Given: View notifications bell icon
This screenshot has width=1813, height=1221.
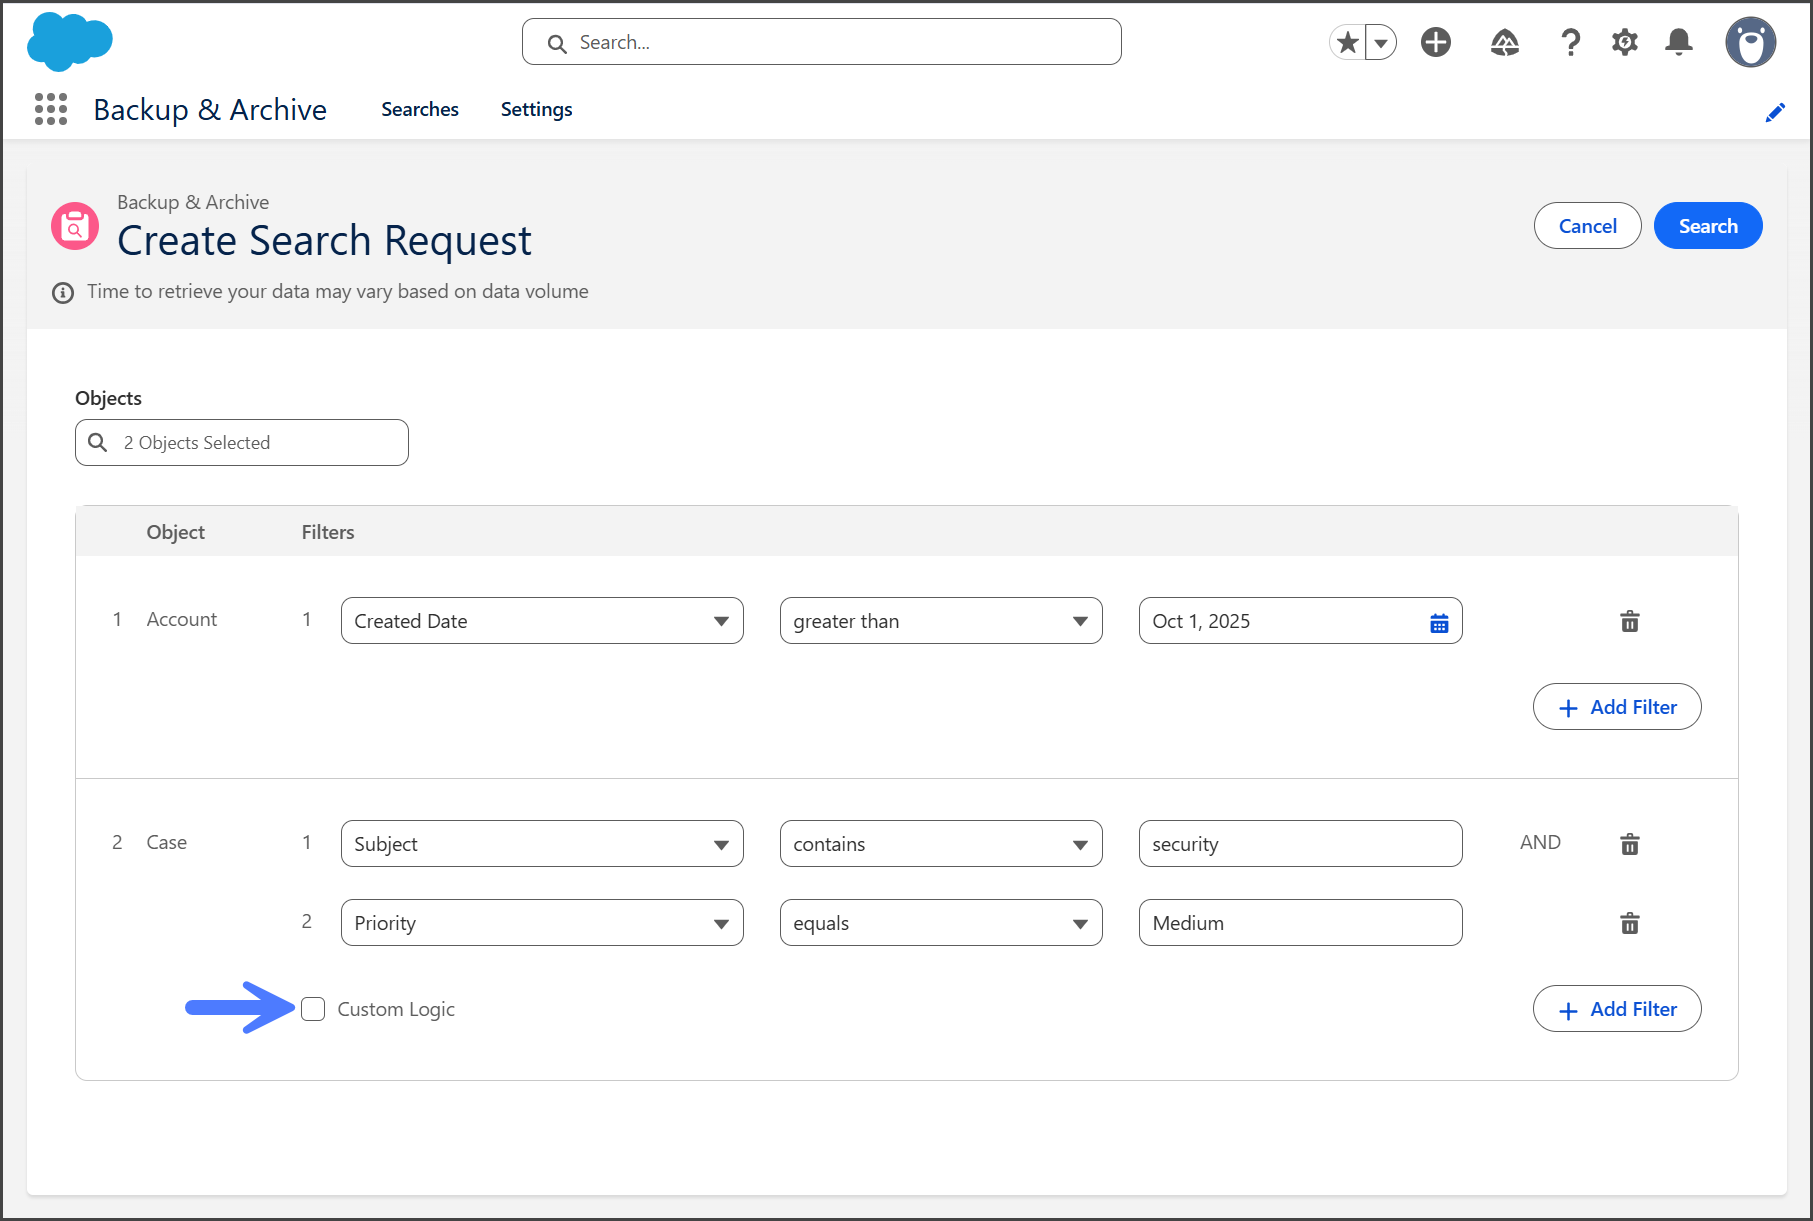Looking at the screenshot, I should coord(1679,42).
